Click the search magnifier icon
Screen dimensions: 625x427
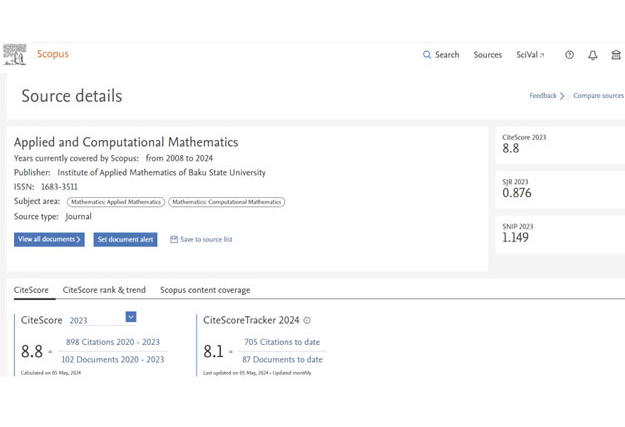427,55
